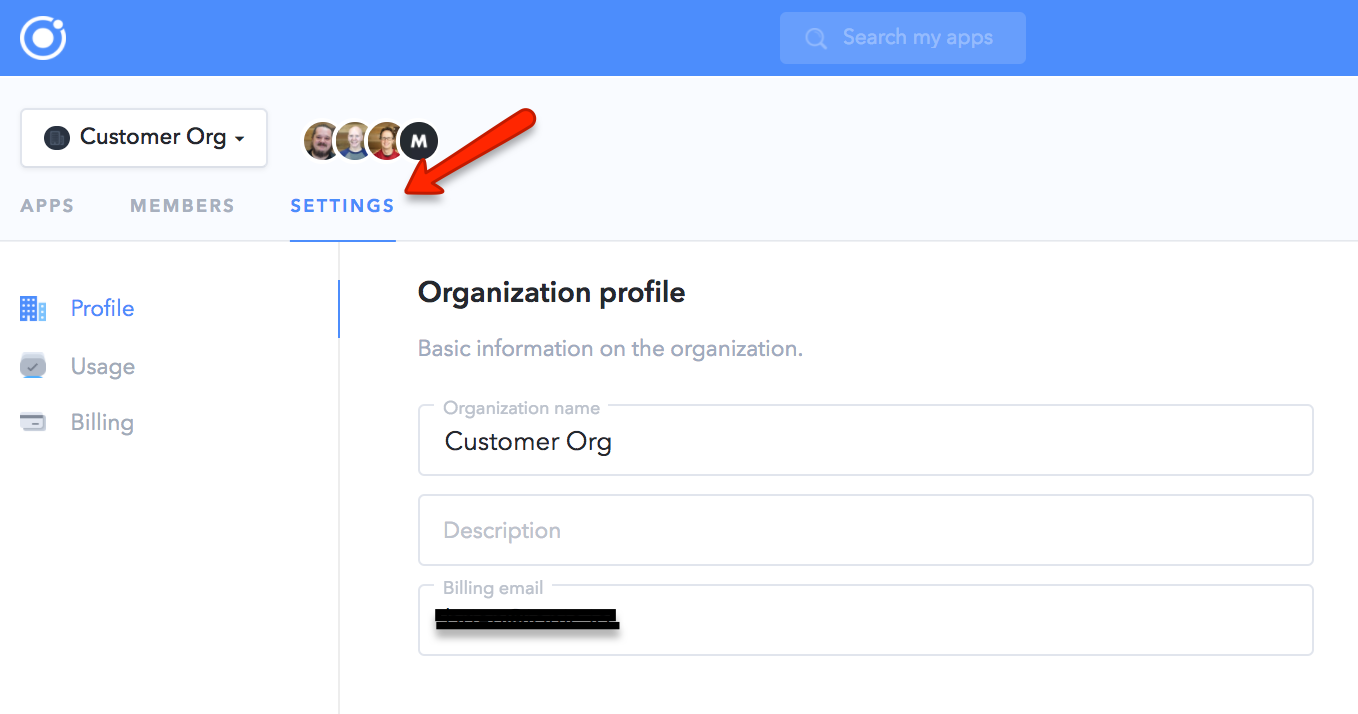Click the Profile building icon in sidebar
The height and width of the screenshot is (714, 1358).
(33, 309)
